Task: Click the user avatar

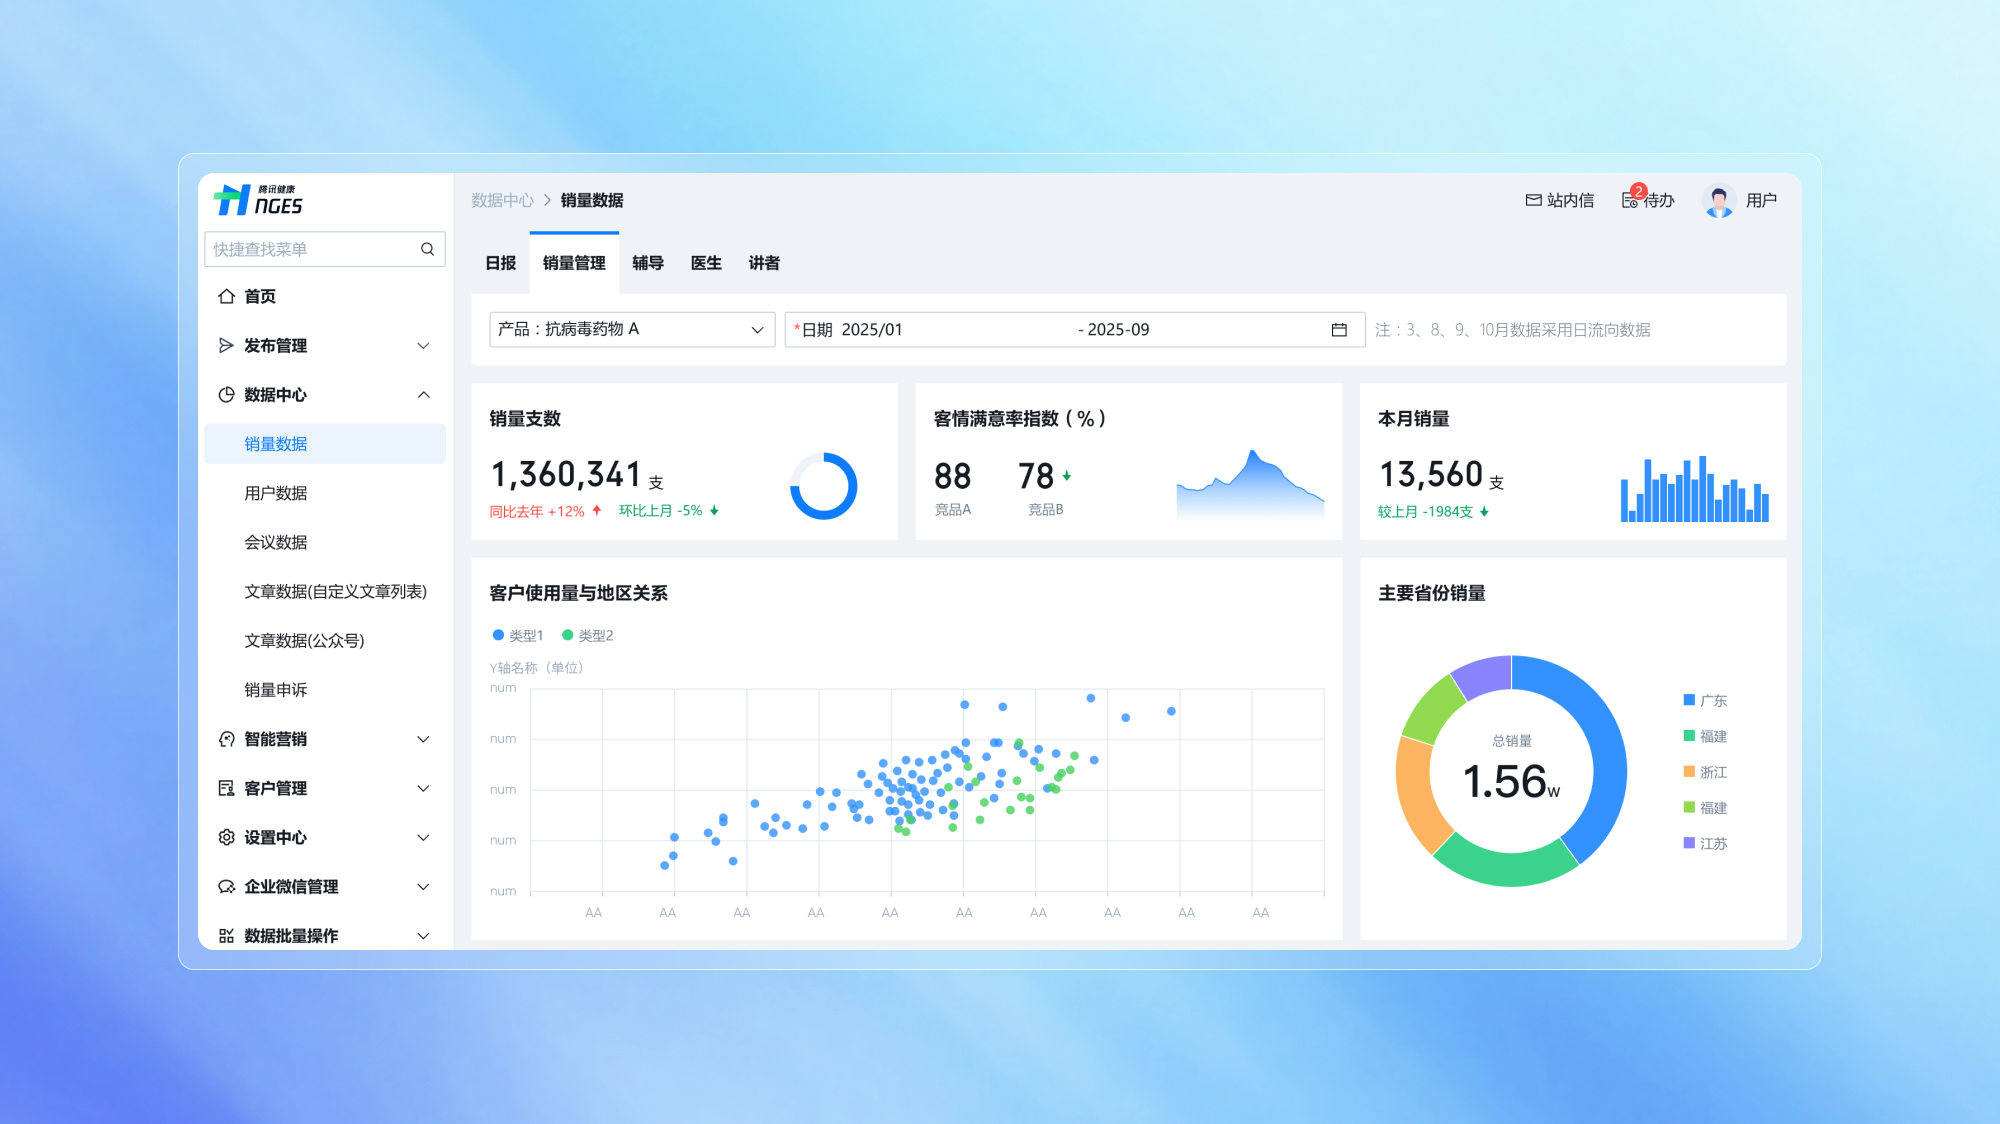Action: pyautogui.click(x=1719, y=201)
